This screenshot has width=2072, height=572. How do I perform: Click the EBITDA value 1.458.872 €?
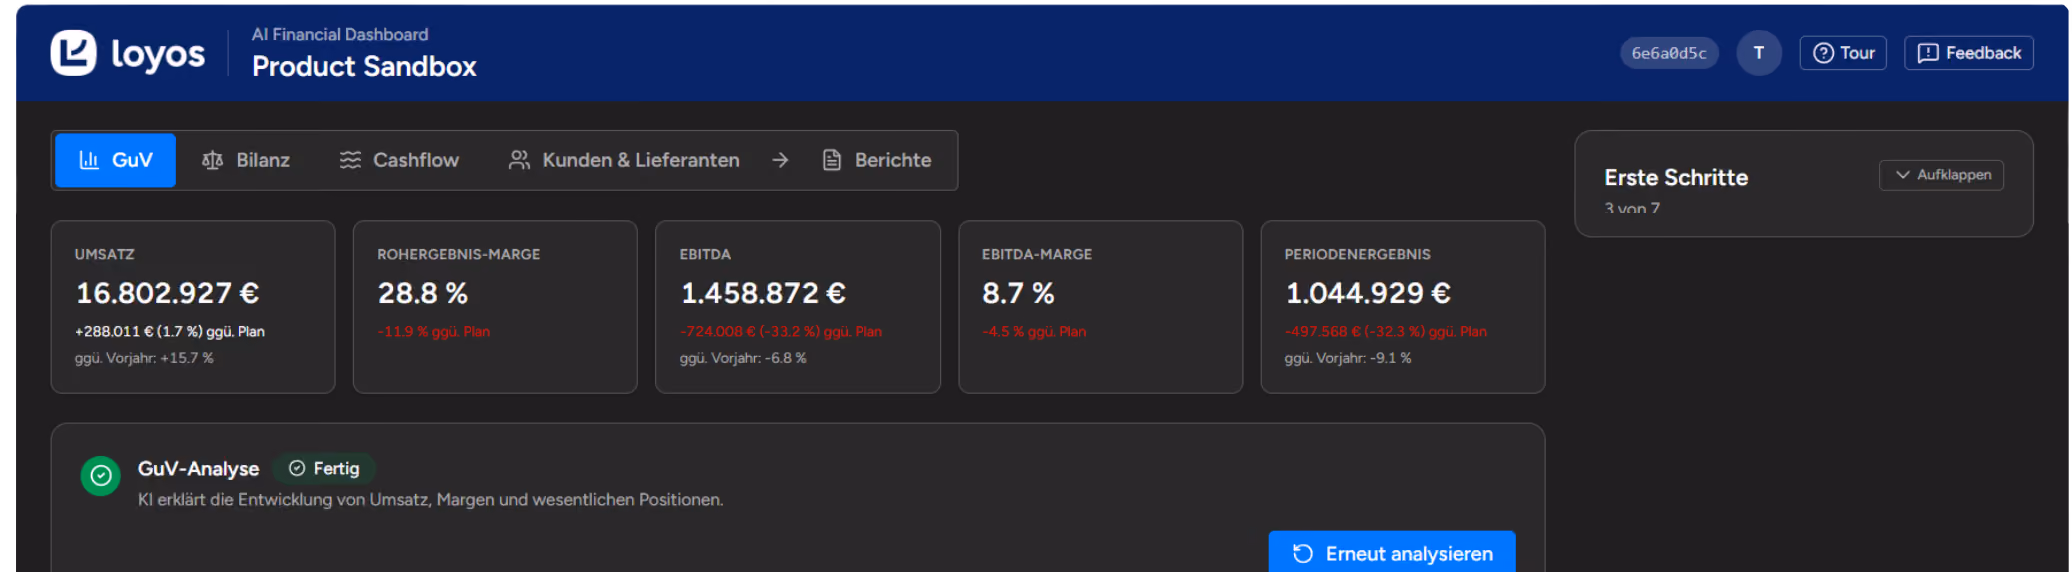pos(763,293)
